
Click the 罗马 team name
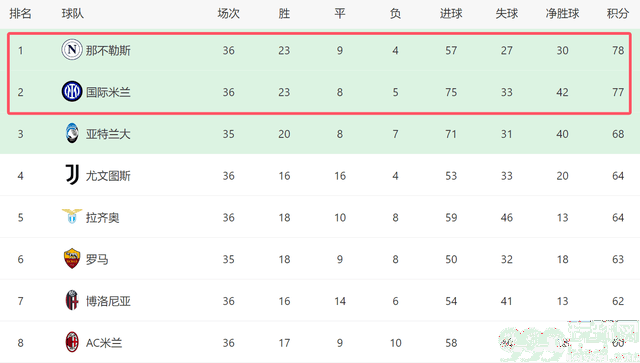pyautogui.click(x=97, y=259)
